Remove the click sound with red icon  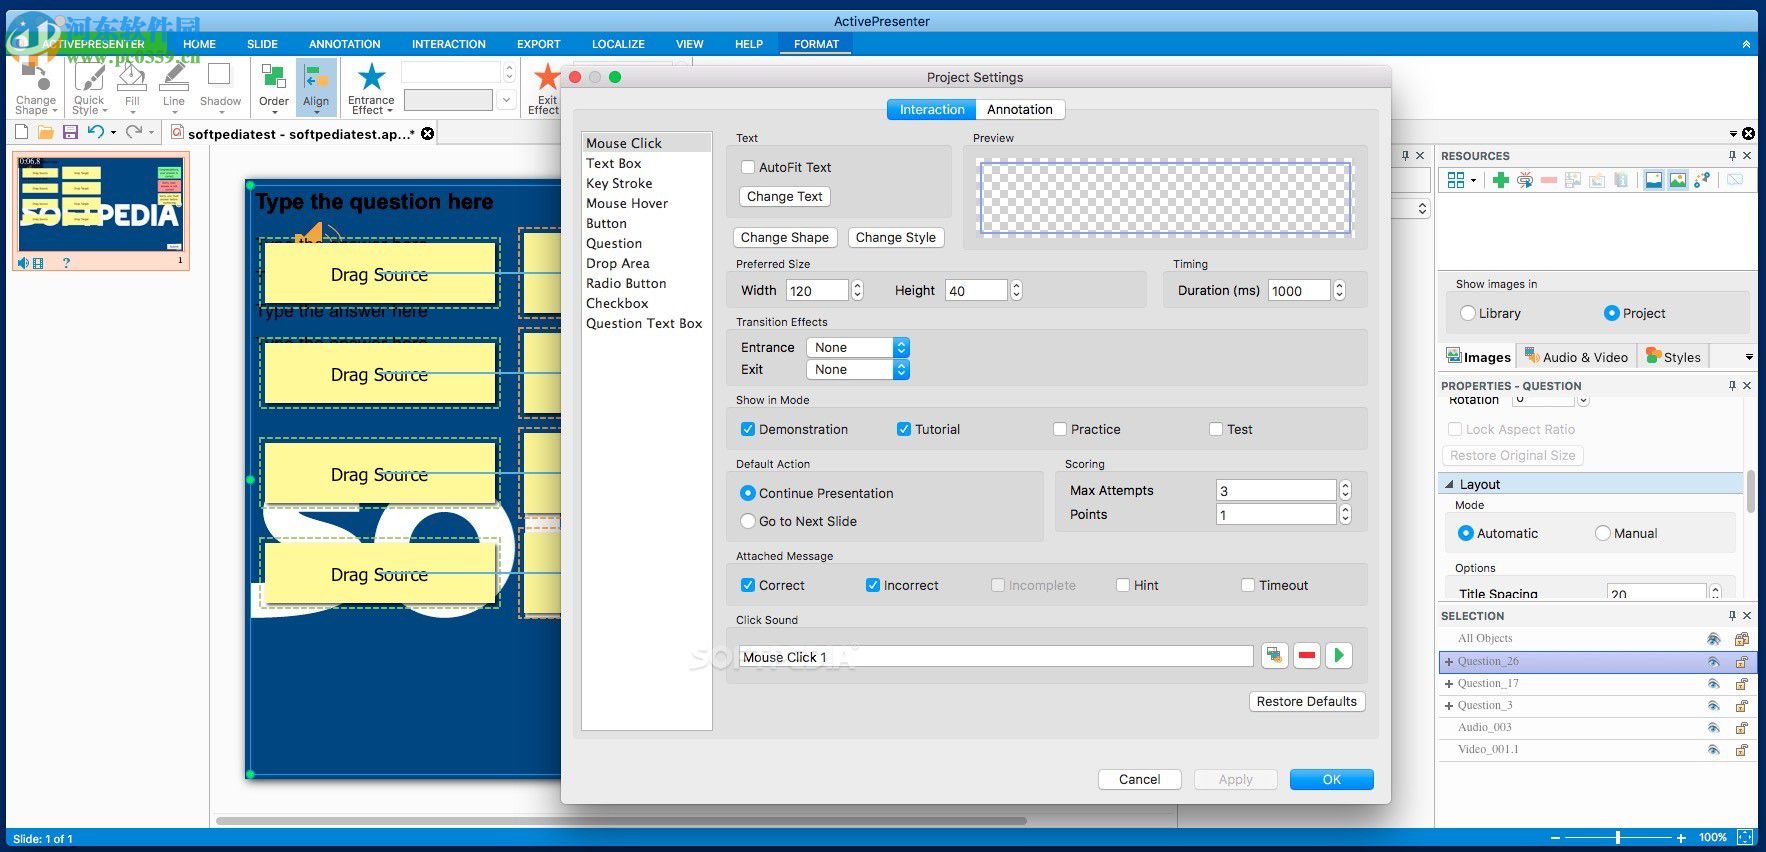coord(1307,656)
